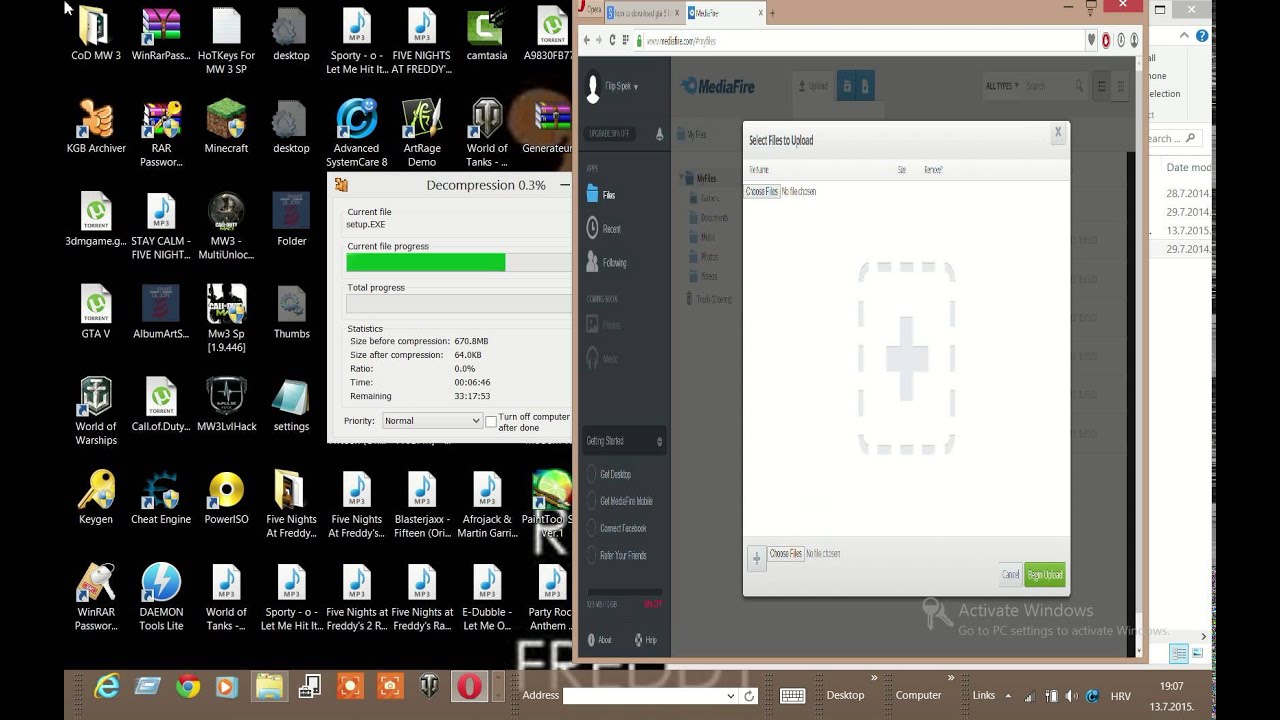
Task: Click the MediaFire storage usage bar
Action: [624, 593]
